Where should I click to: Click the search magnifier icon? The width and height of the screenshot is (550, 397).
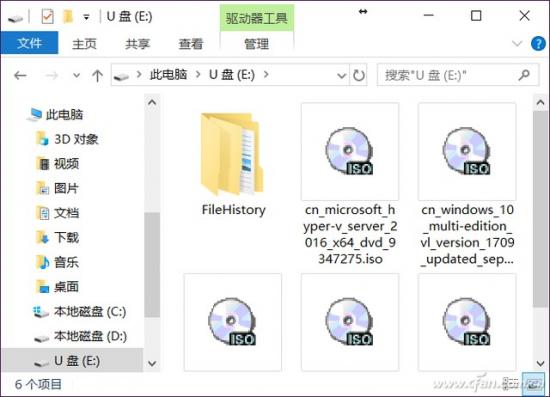pos(524,75)
